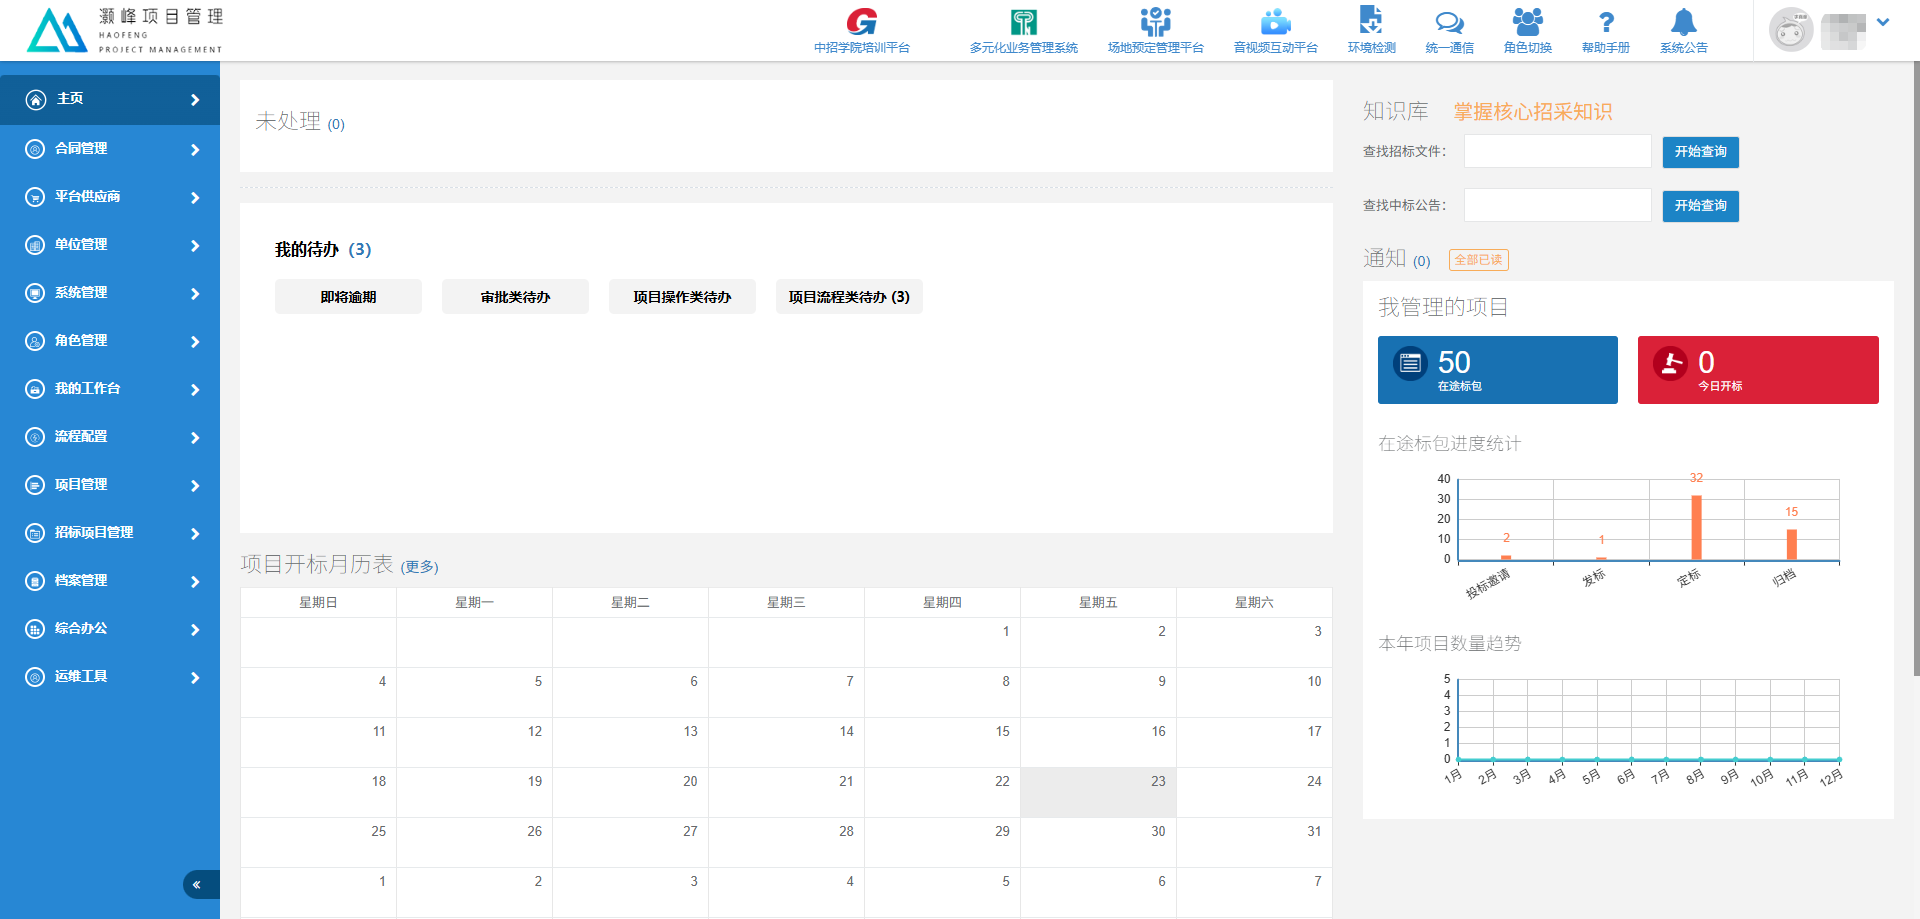Click 开始查询 next to 查找招标文件

pos(1700,152)
